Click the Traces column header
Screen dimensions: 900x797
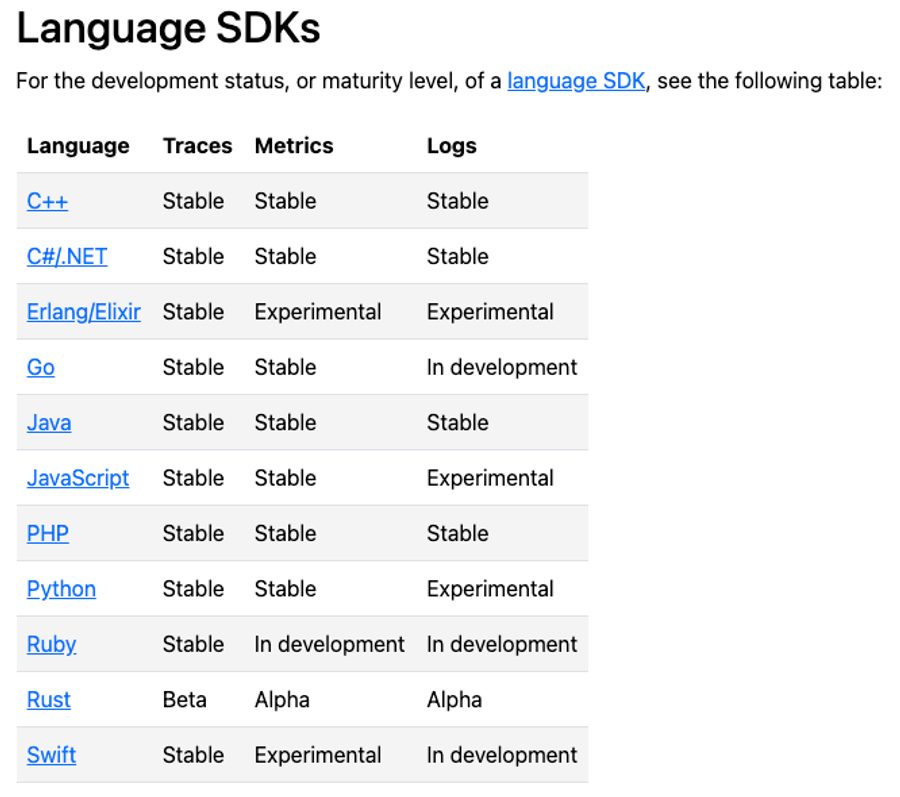[197, 146]
